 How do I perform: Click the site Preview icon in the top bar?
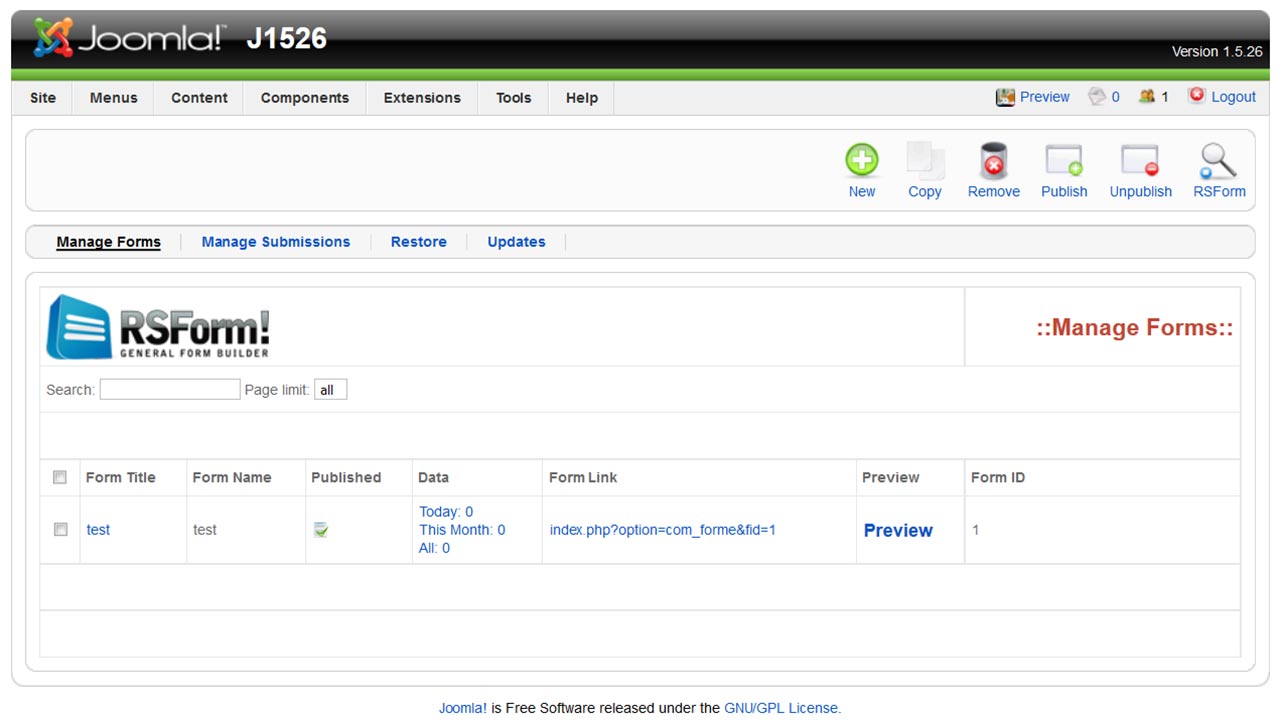click(x=1005, y=97)
